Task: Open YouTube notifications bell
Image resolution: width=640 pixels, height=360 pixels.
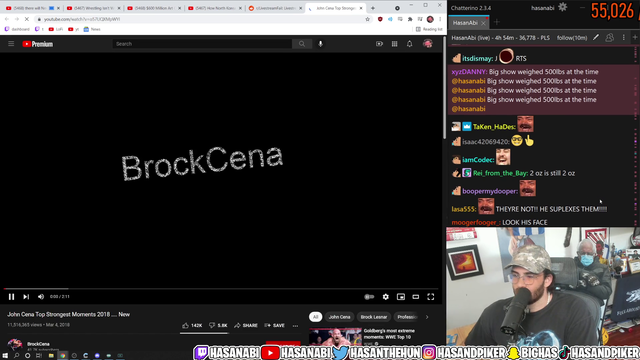Action: click(409, 44)
